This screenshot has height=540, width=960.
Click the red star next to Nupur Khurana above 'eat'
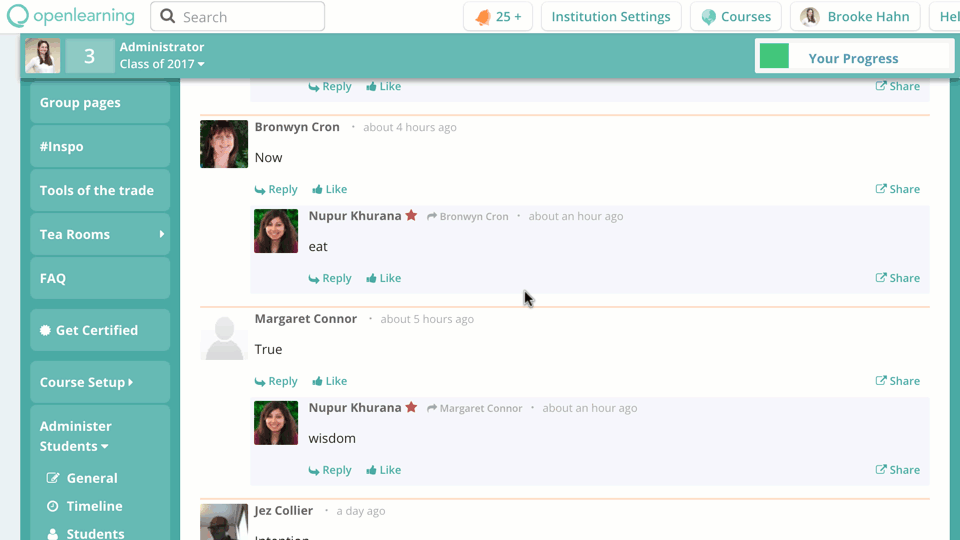click(x=411, y=216)
